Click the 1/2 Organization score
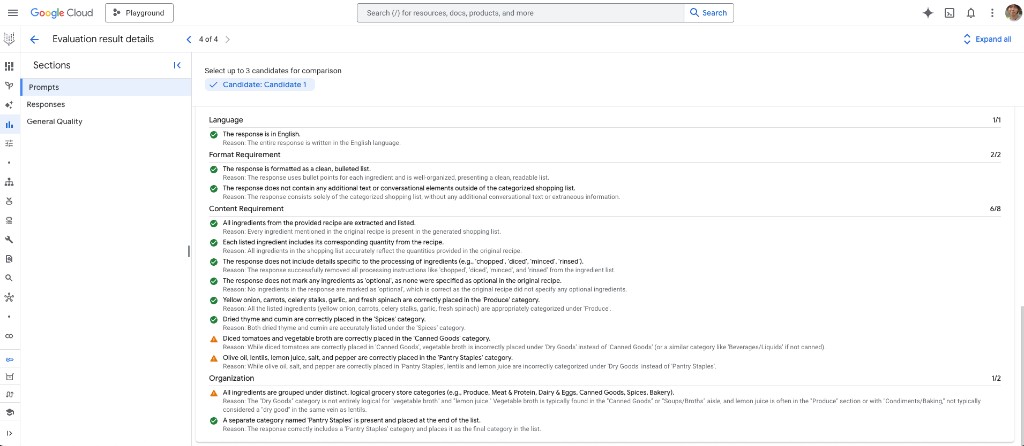 [996, 379]
